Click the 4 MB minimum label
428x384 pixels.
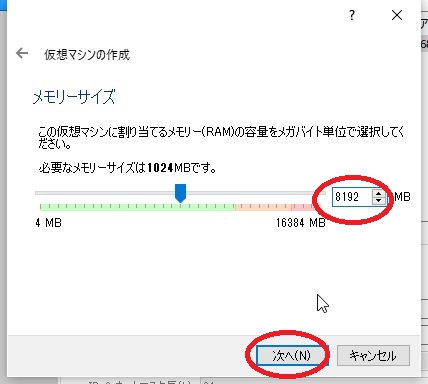(49, 223)
